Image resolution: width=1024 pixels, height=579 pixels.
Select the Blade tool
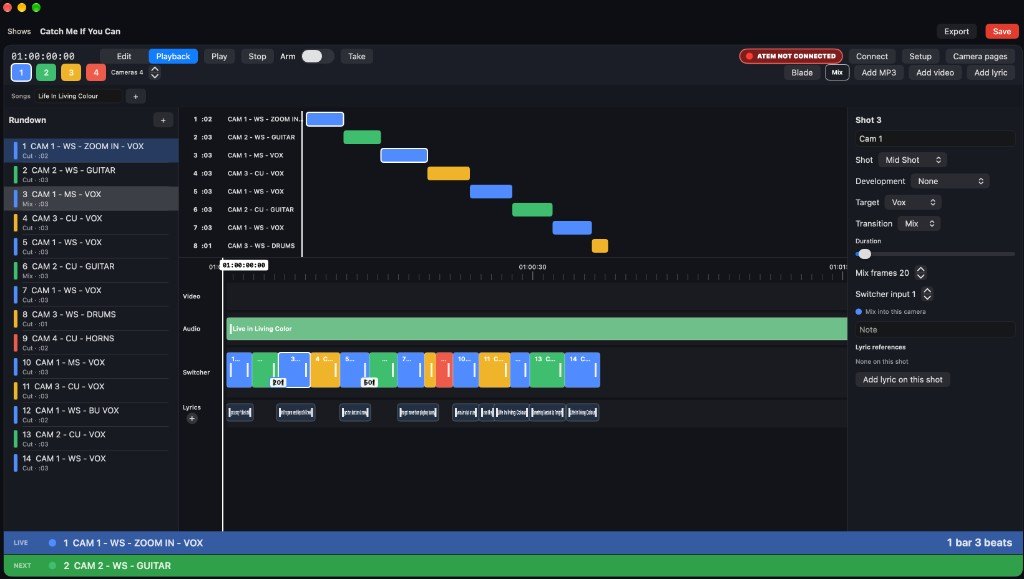(802, 72)
